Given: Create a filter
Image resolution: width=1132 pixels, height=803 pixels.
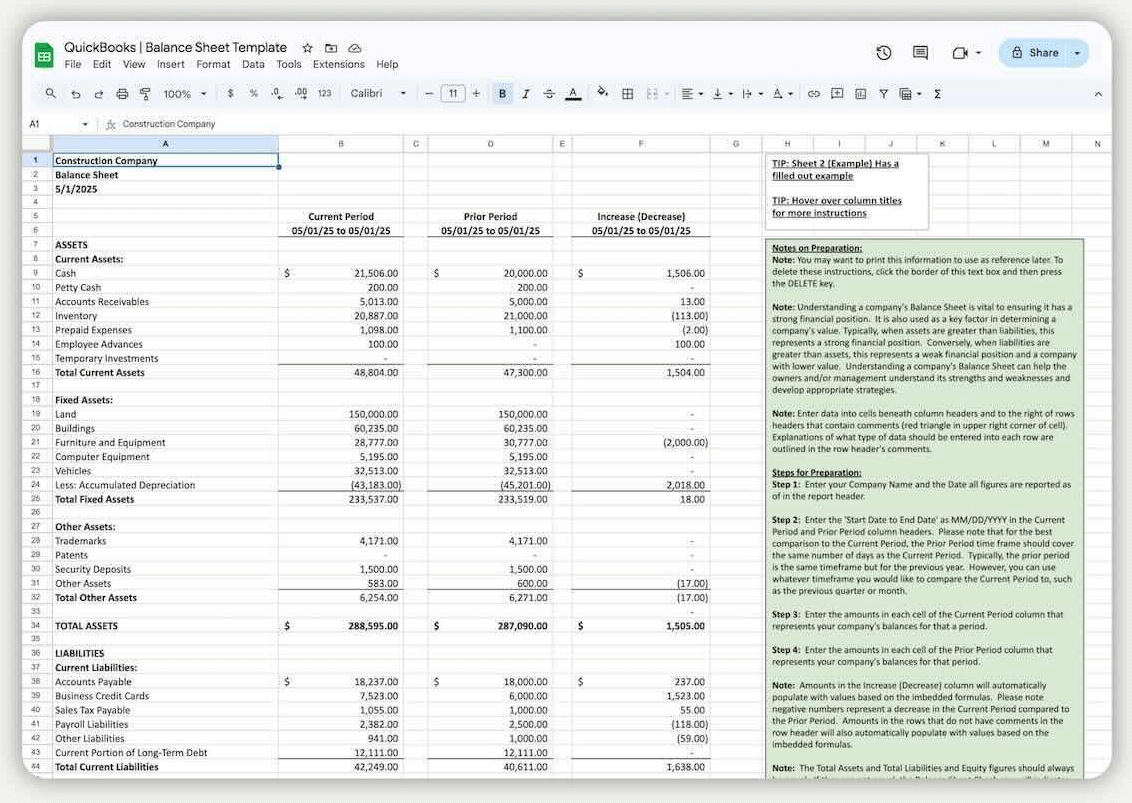Looking at the screenshot, I should 884,94.
